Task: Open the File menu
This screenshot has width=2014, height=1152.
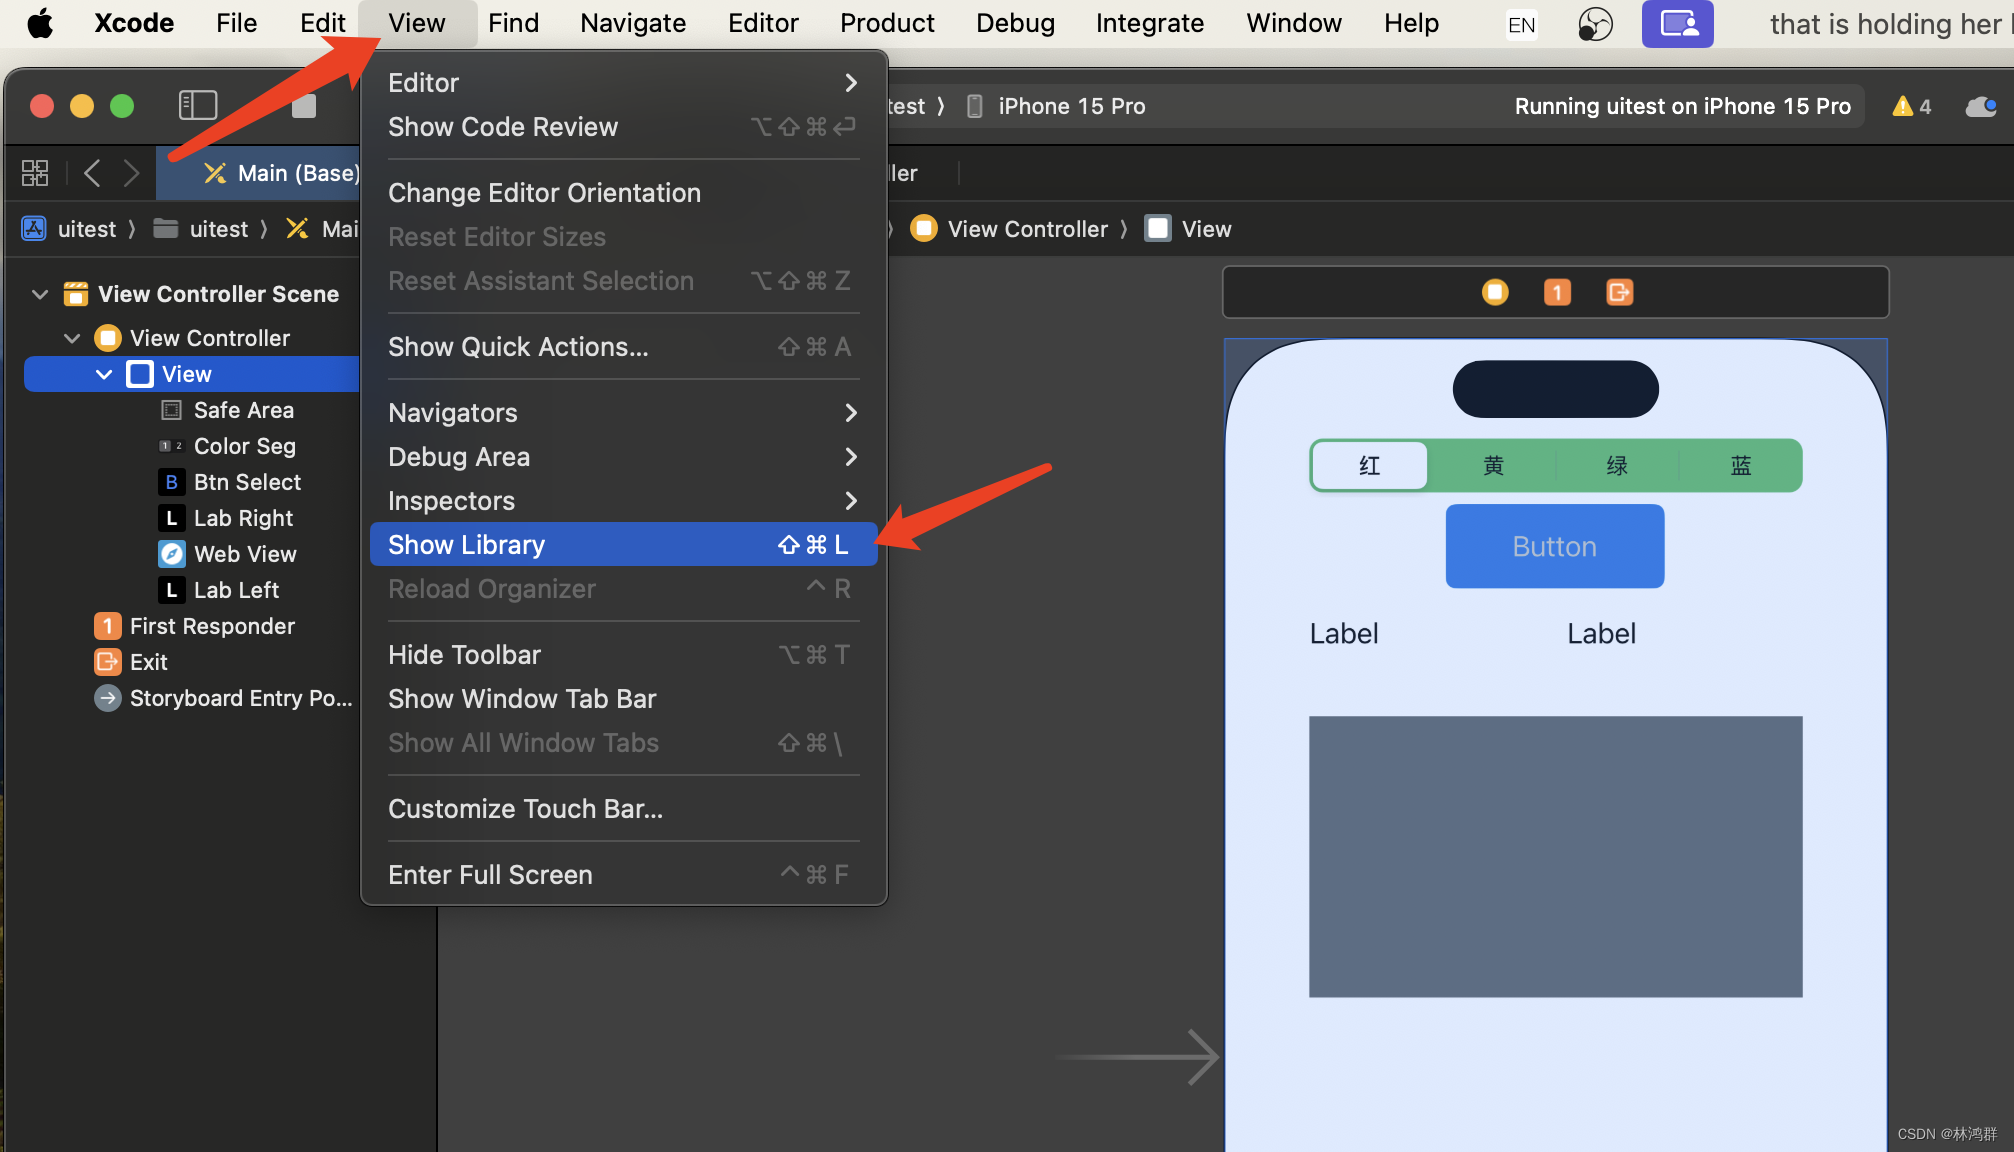Action: [236, 23]
